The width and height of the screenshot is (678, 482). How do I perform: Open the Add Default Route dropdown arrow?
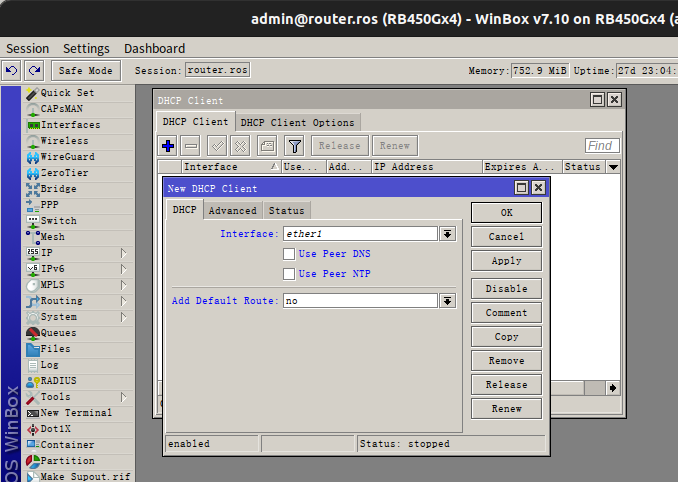448,301
